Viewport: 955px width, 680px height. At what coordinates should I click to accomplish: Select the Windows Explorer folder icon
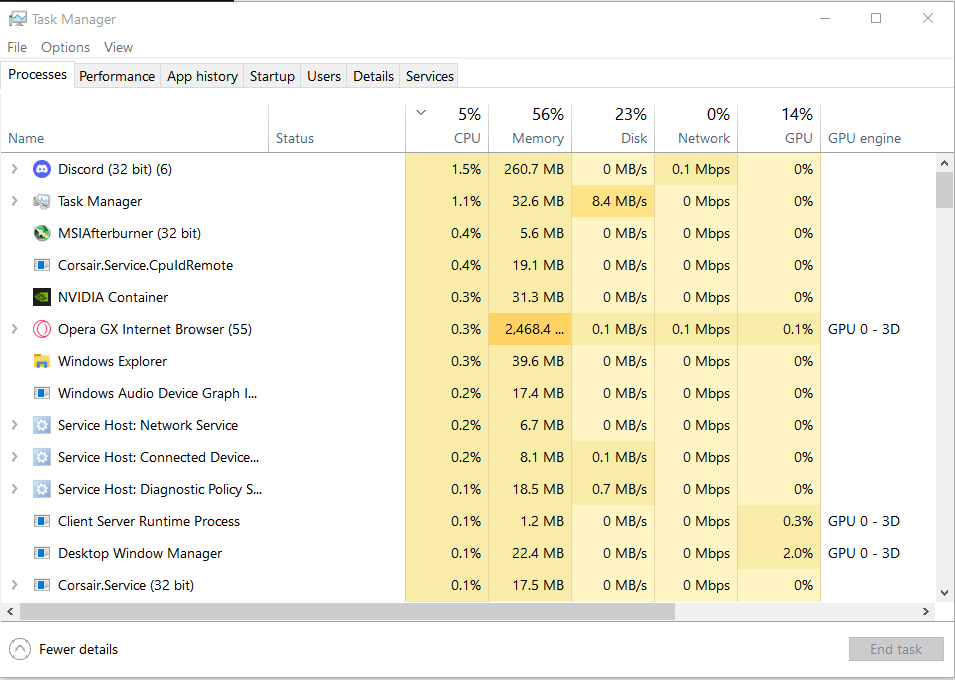coord(41,361)
